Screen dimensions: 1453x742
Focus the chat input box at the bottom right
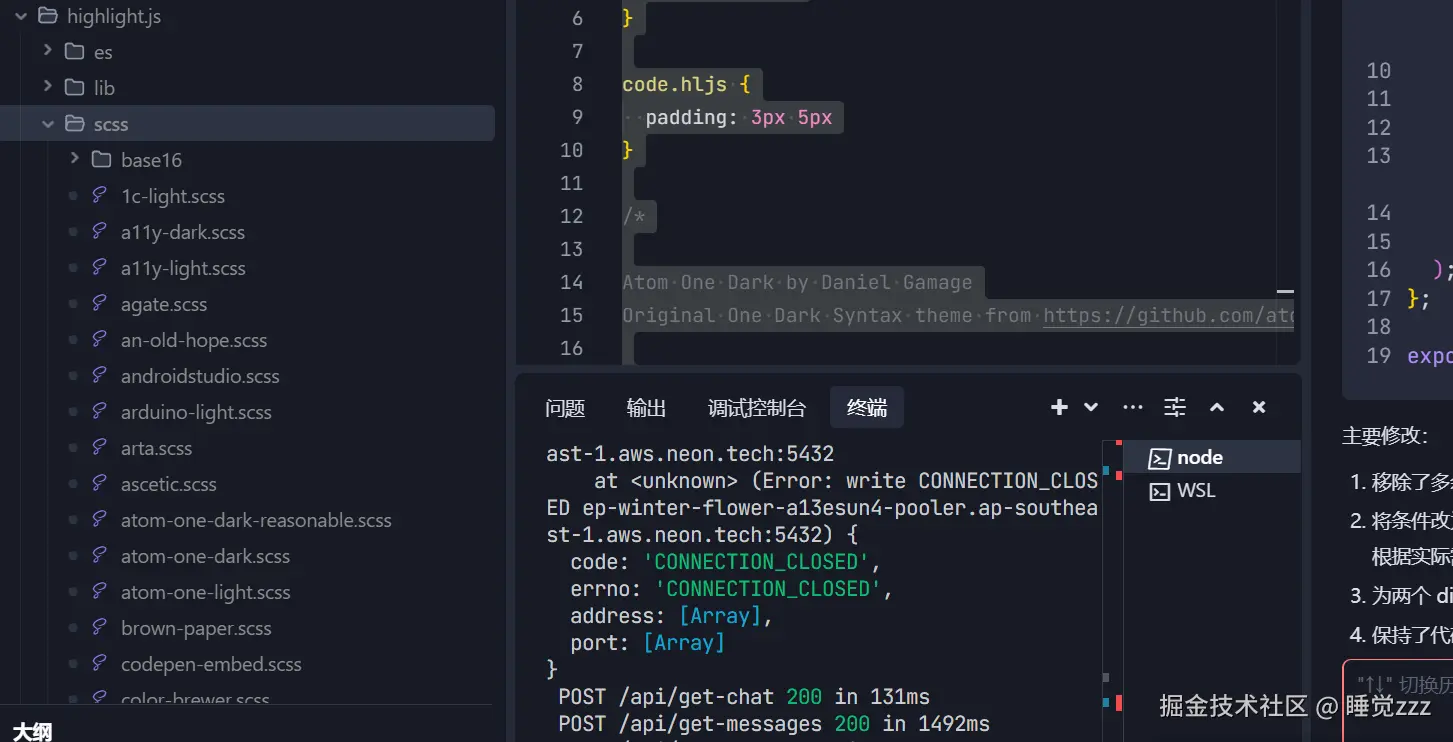pos(1398,700)
